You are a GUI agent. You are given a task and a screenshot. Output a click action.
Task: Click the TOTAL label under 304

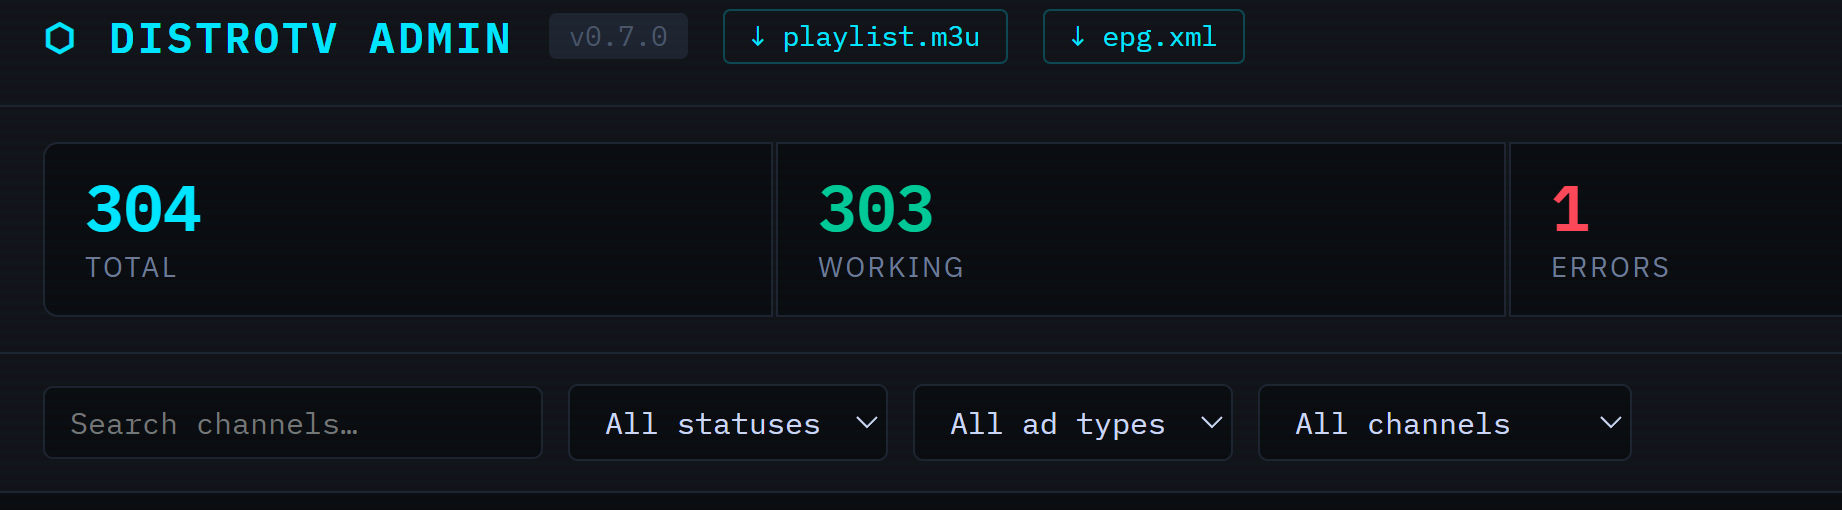click(x=131, y=268)
